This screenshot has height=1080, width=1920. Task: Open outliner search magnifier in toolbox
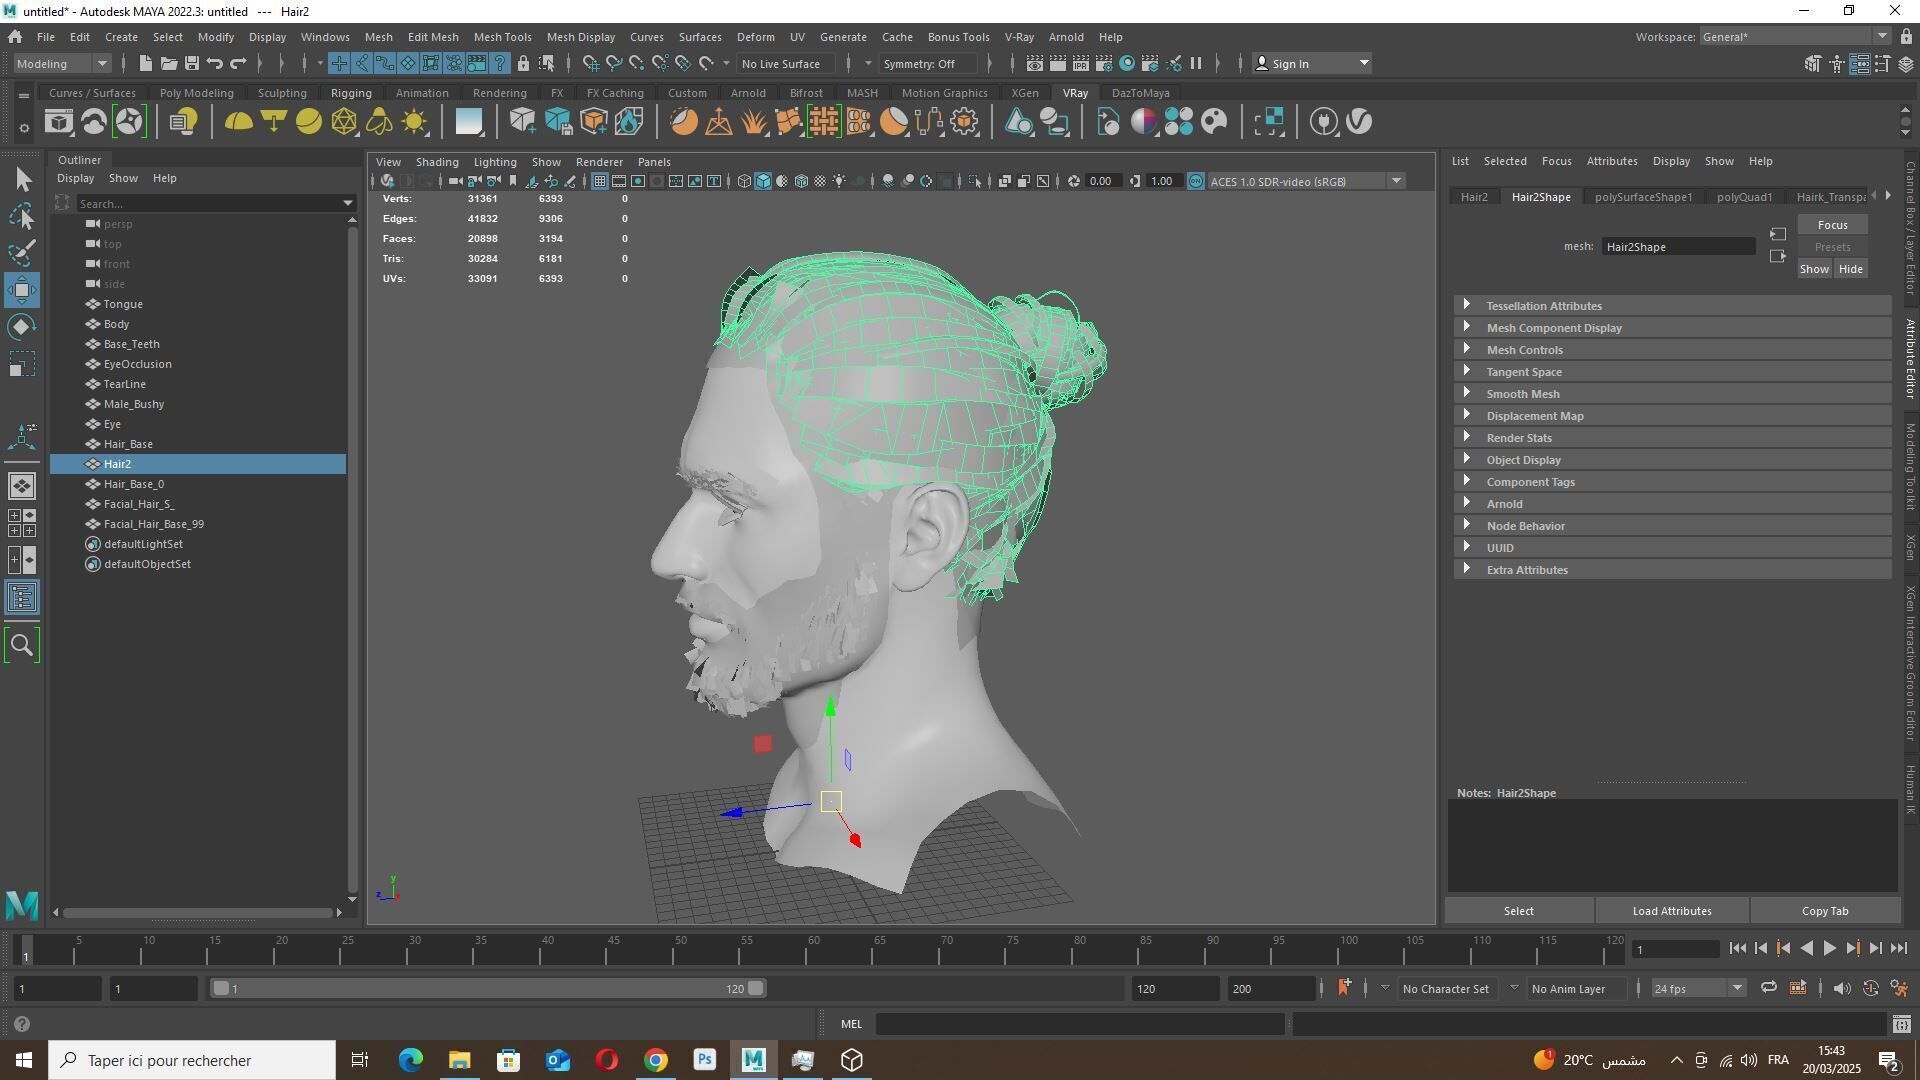(x=22, y=645)
